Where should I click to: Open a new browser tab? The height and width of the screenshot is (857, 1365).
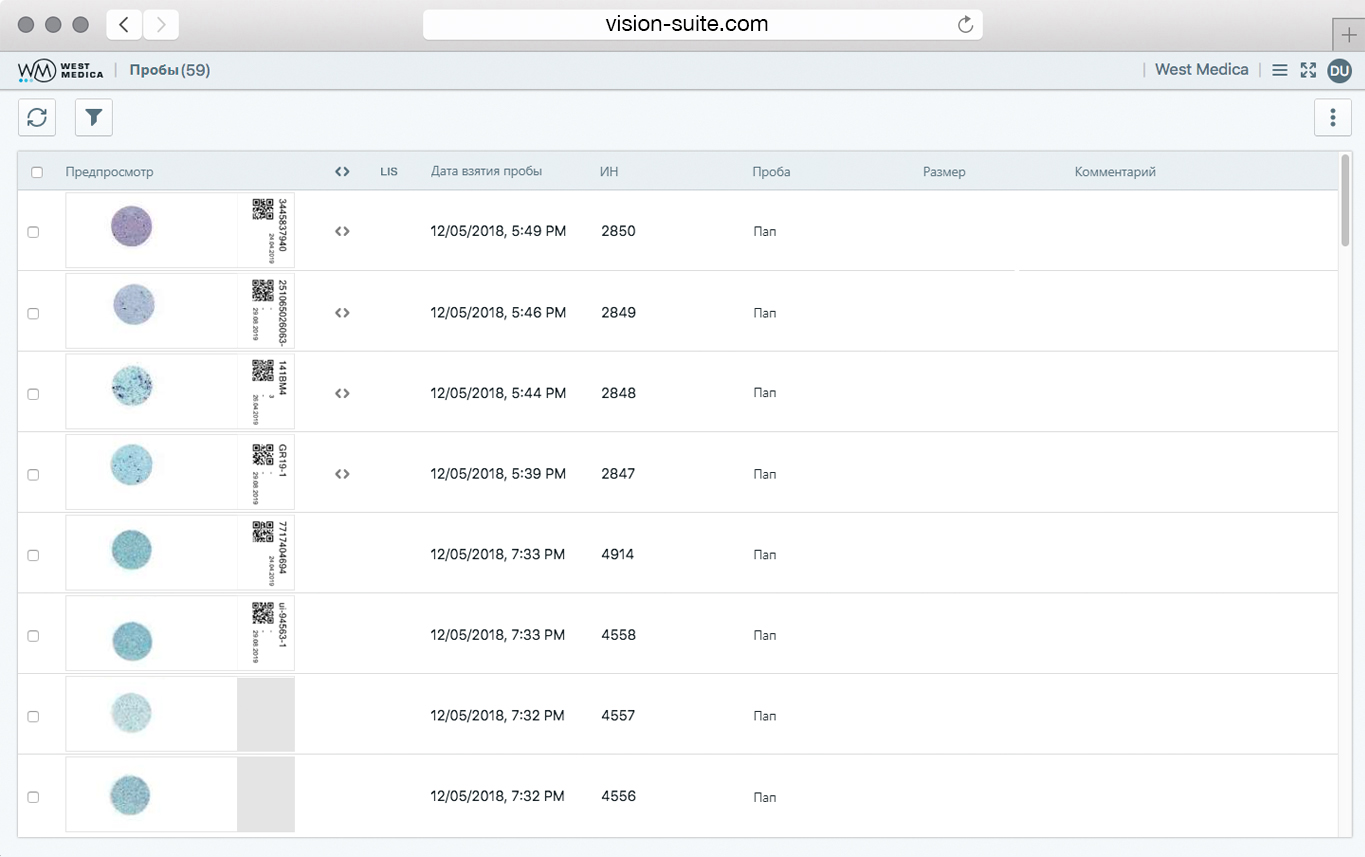pos(1349,32)
